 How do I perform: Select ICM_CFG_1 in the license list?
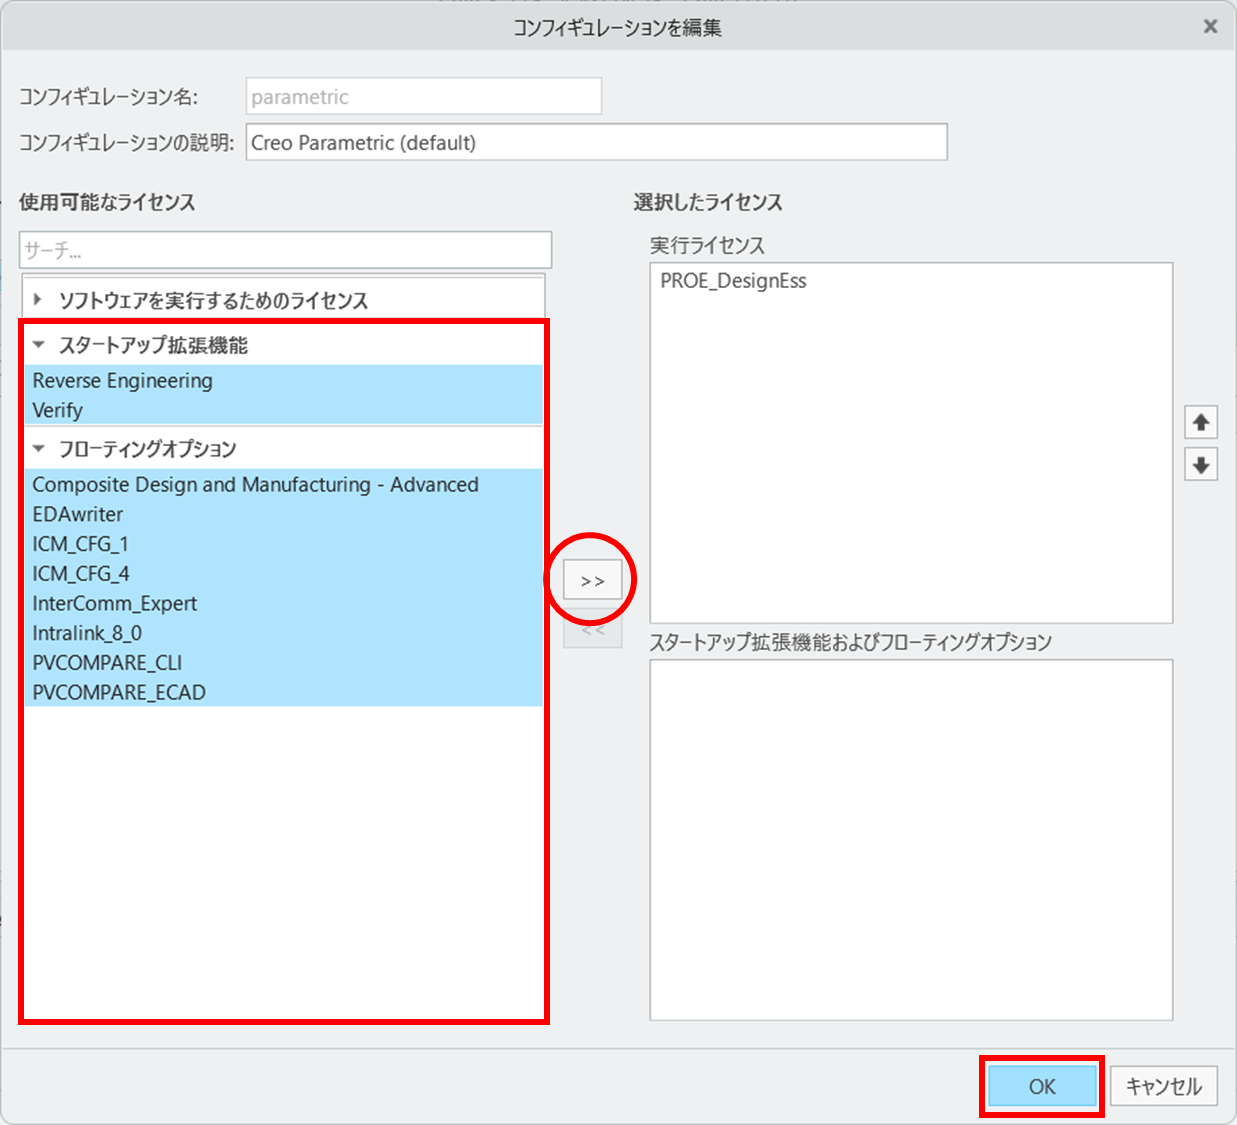[x=80, y=544]
